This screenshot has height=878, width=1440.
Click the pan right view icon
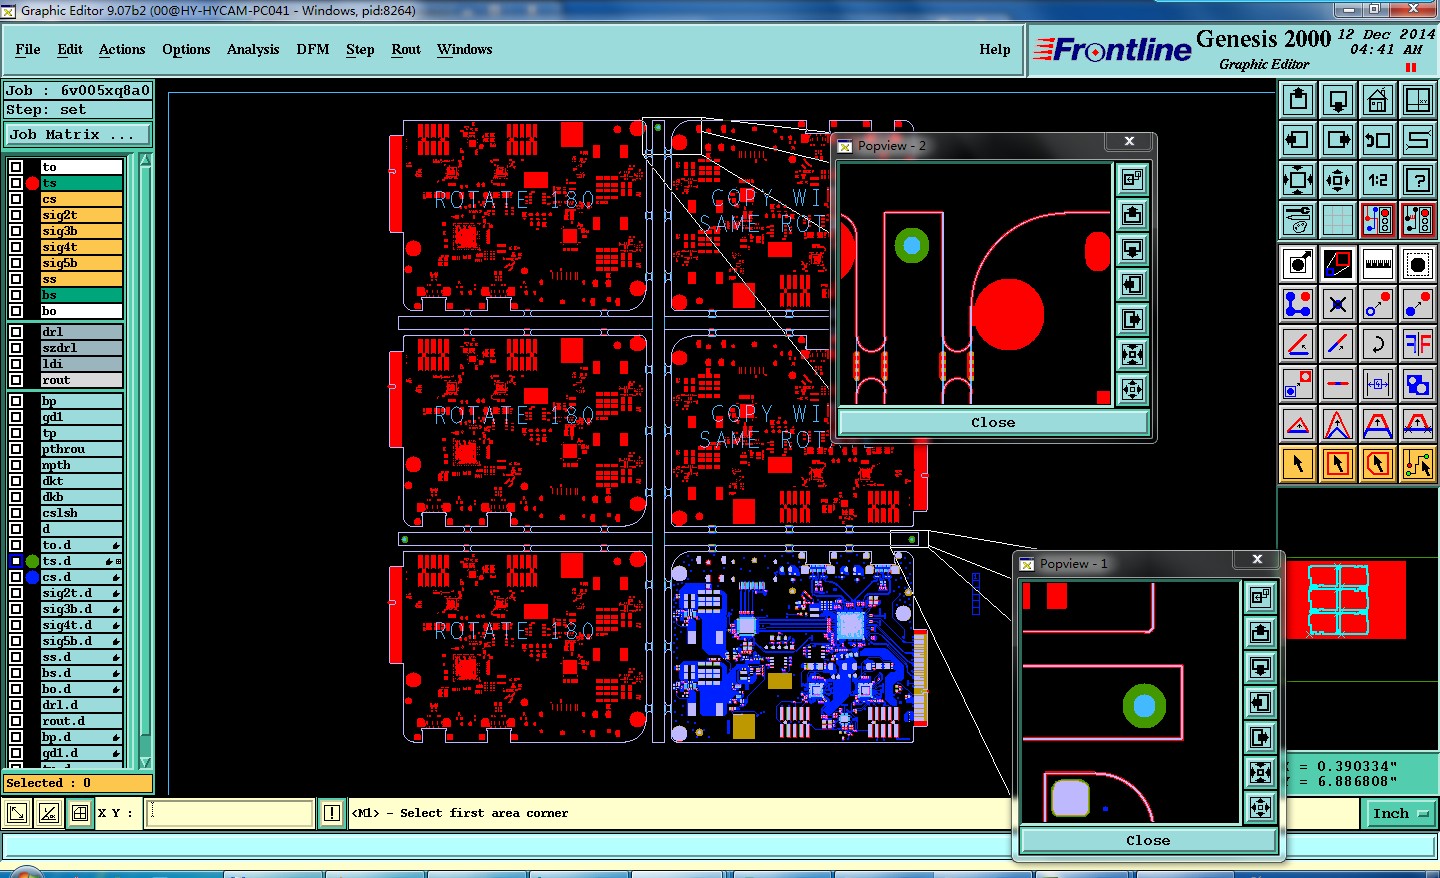(x=1338, y=140)
